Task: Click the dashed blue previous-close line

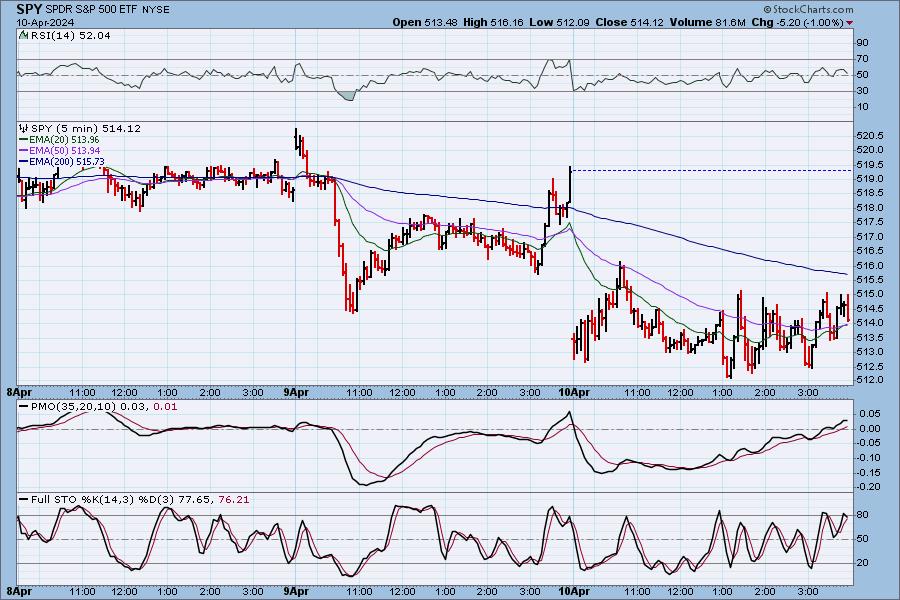Action: click(x=712, y=171)
